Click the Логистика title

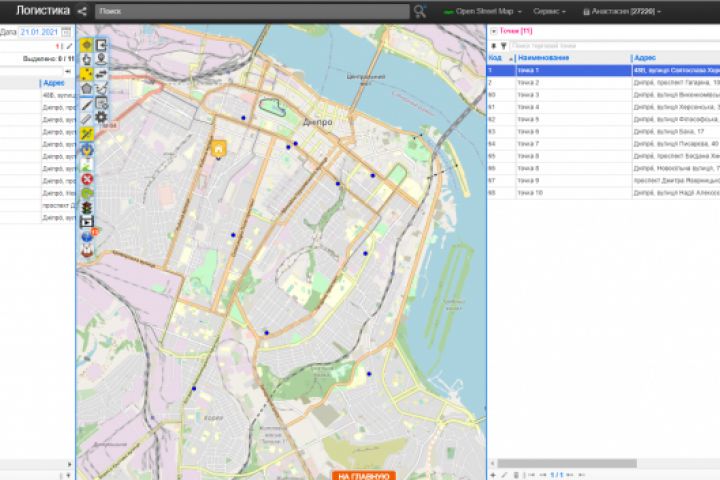coord(43,11)
